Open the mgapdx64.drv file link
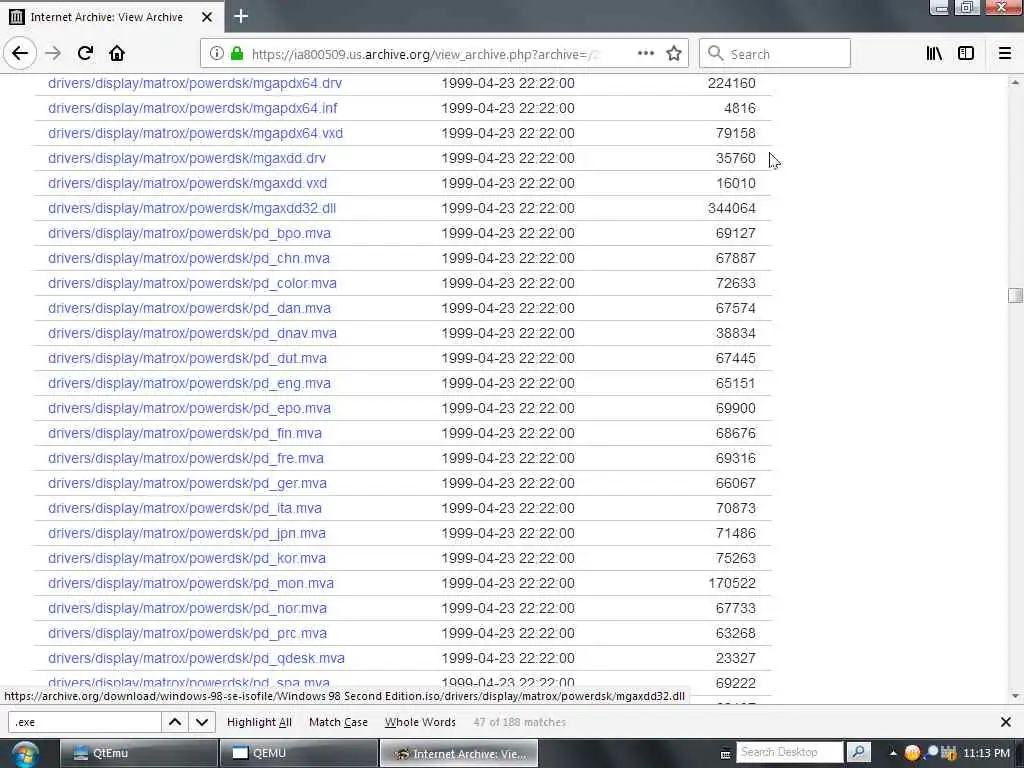This screenshot has height=768, width=1024. click(195, 83)
